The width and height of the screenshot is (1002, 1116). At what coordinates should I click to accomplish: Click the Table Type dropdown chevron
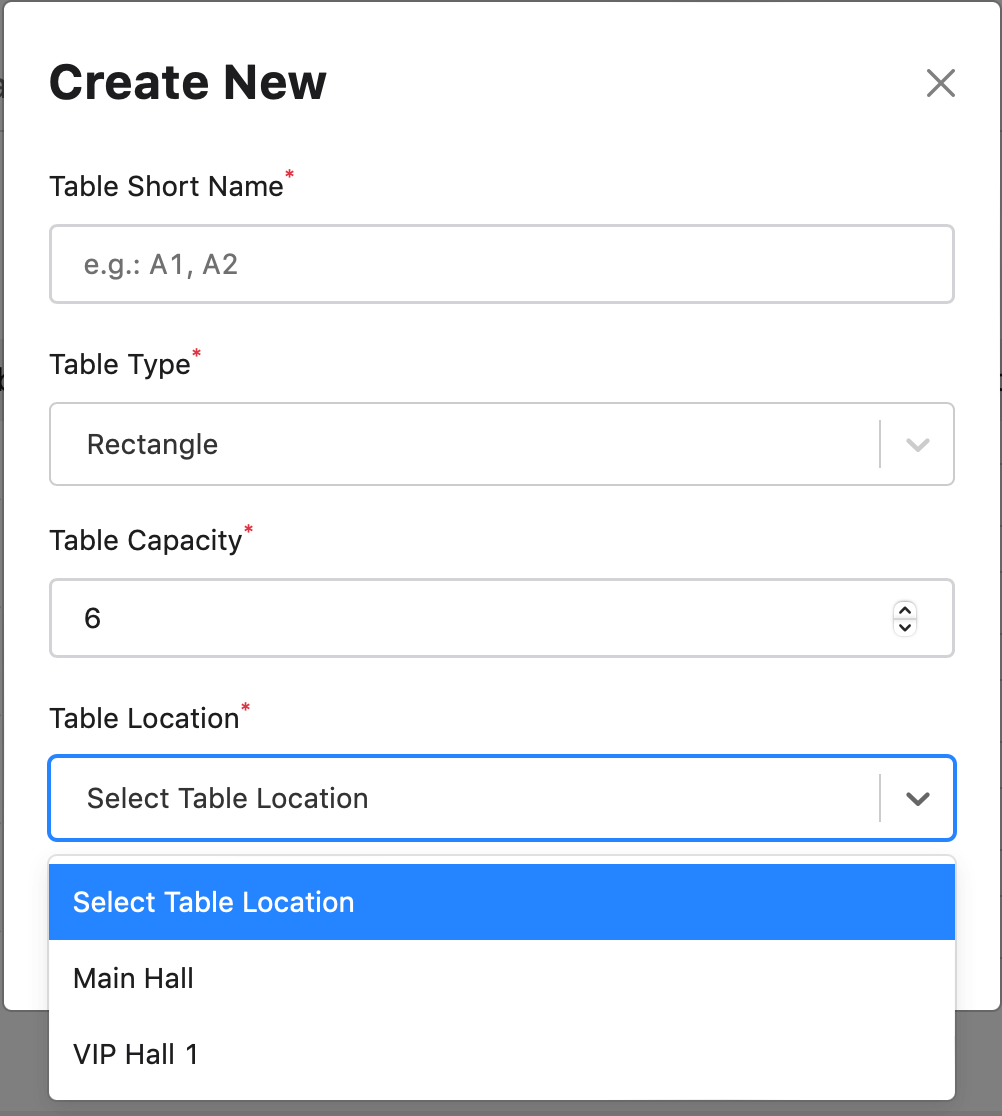point(916,444)
